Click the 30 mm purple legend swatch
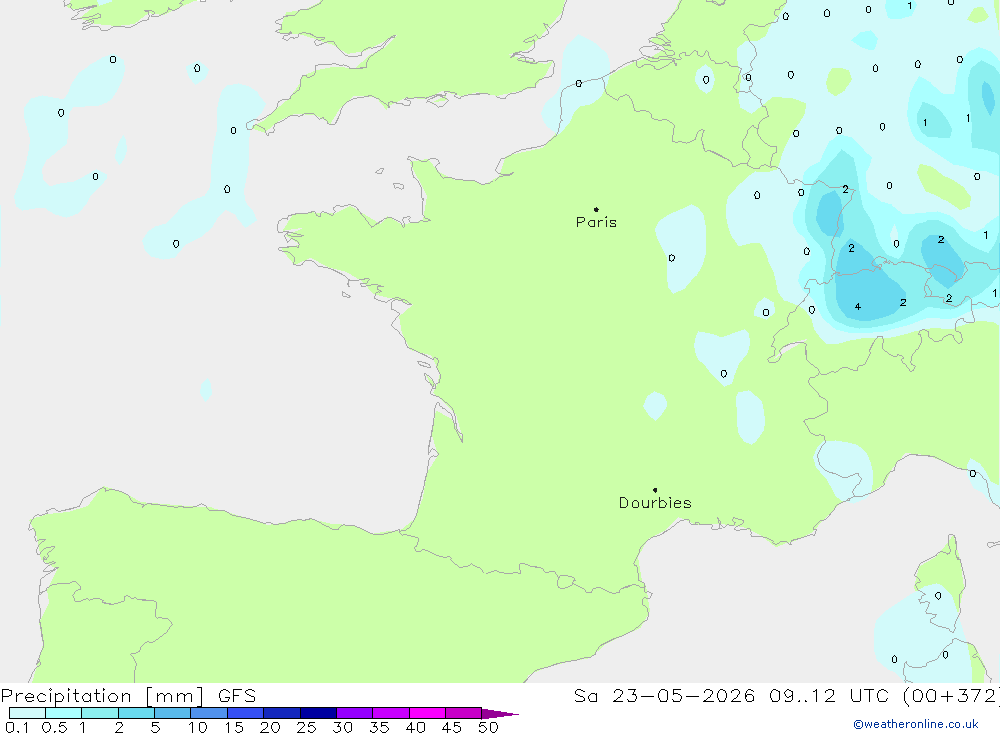 (x=355, y=713)
